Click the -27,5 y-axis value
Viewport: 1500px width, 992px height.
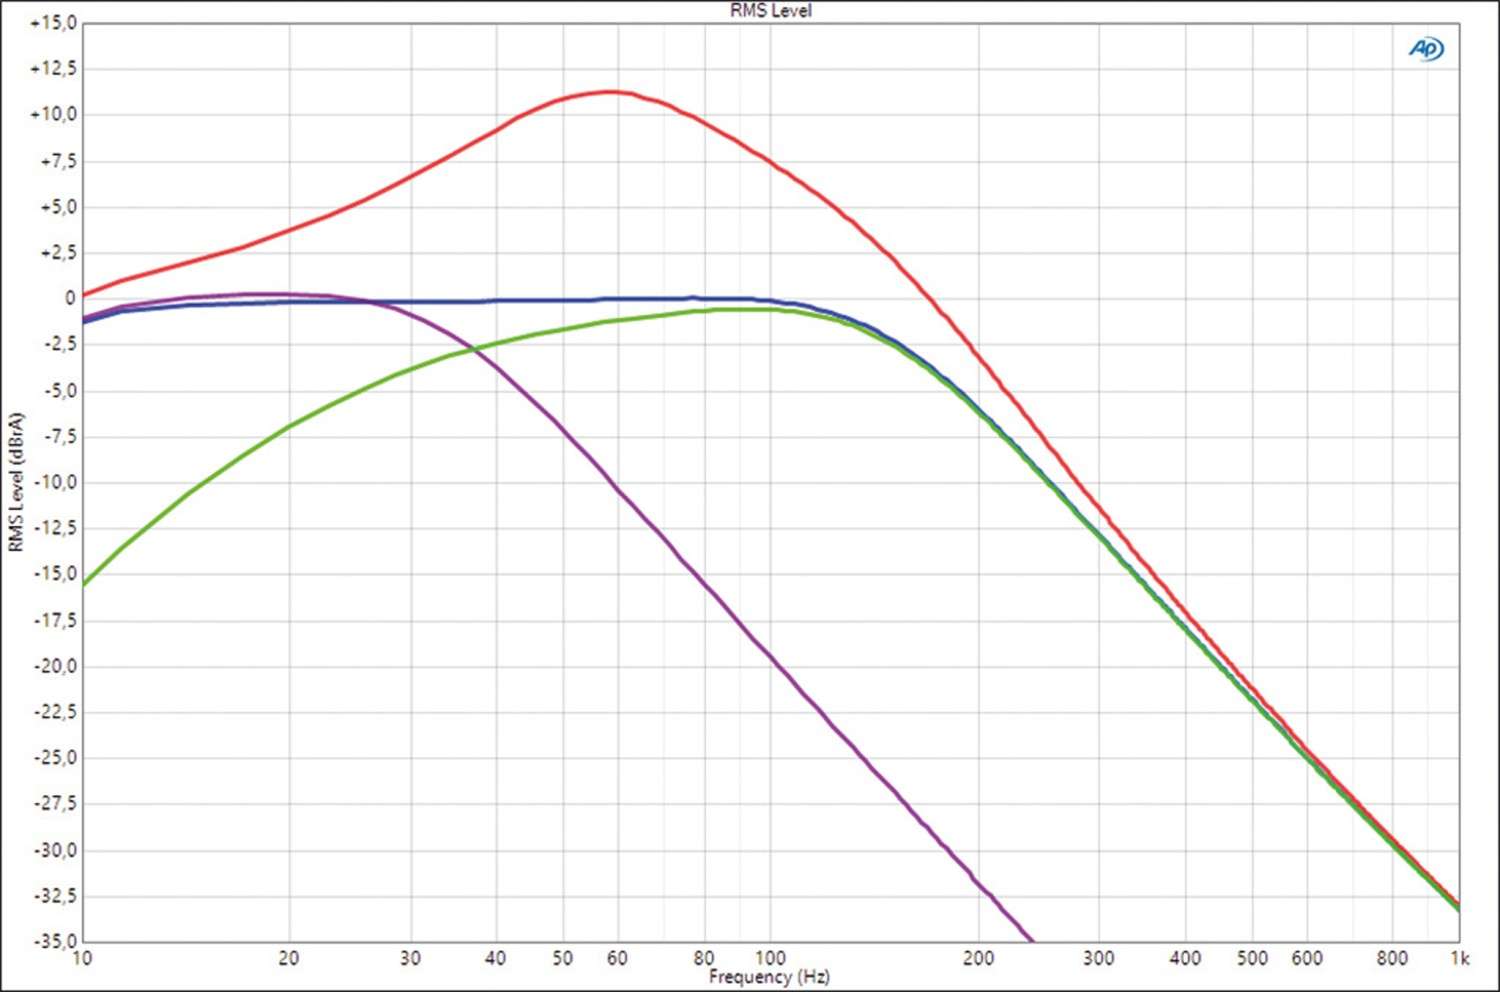click(56, 804)
